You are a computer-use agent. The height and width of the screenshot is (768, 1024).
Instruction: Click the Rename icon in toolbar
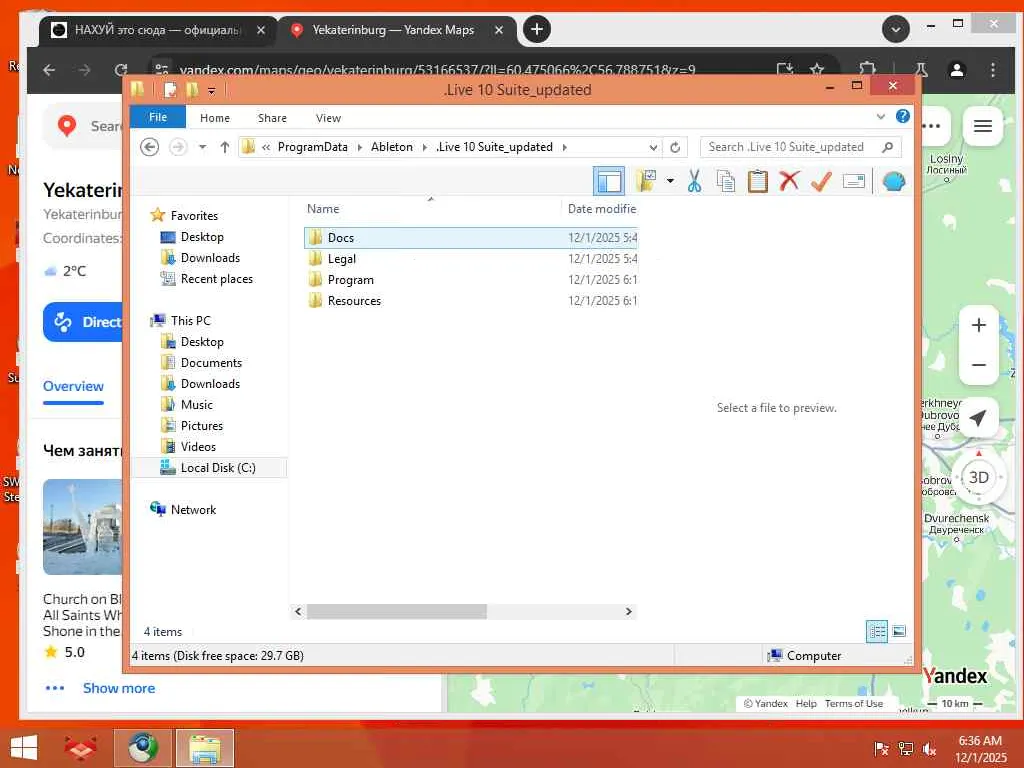[854, 181]
